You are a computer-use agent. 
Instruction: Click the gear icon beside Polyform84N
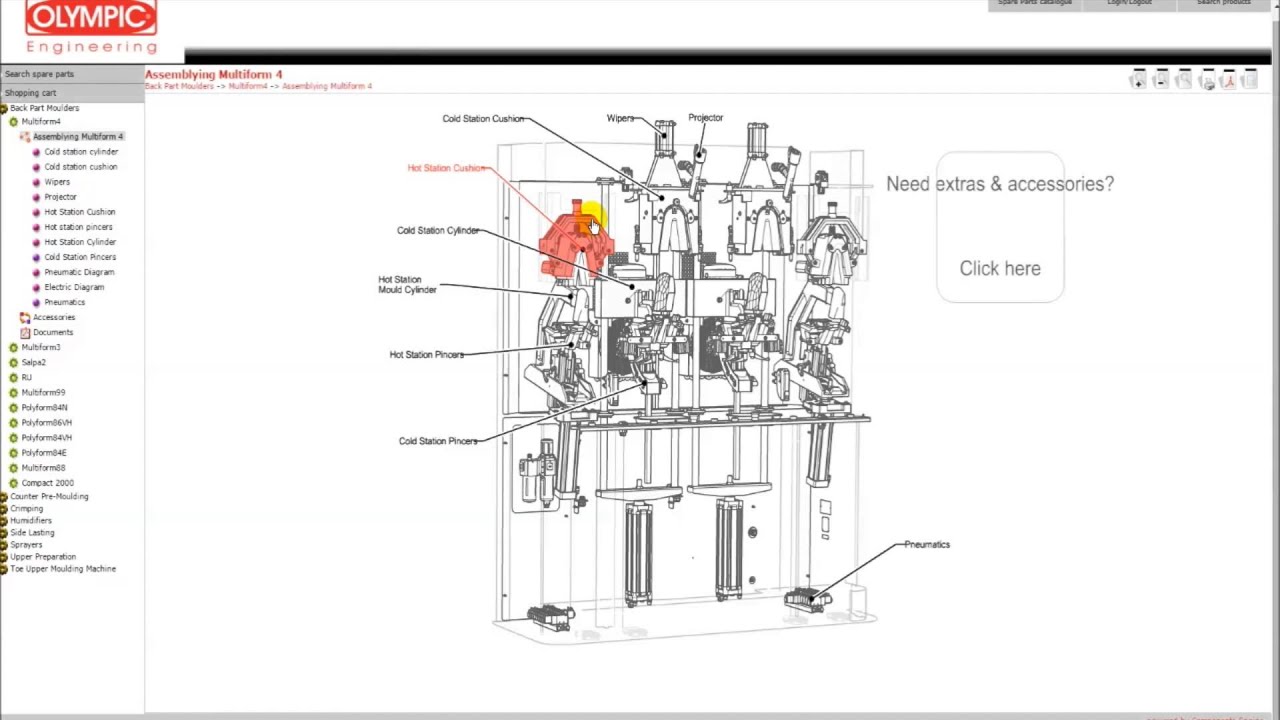pyautogui.click(x=13, y=408)
